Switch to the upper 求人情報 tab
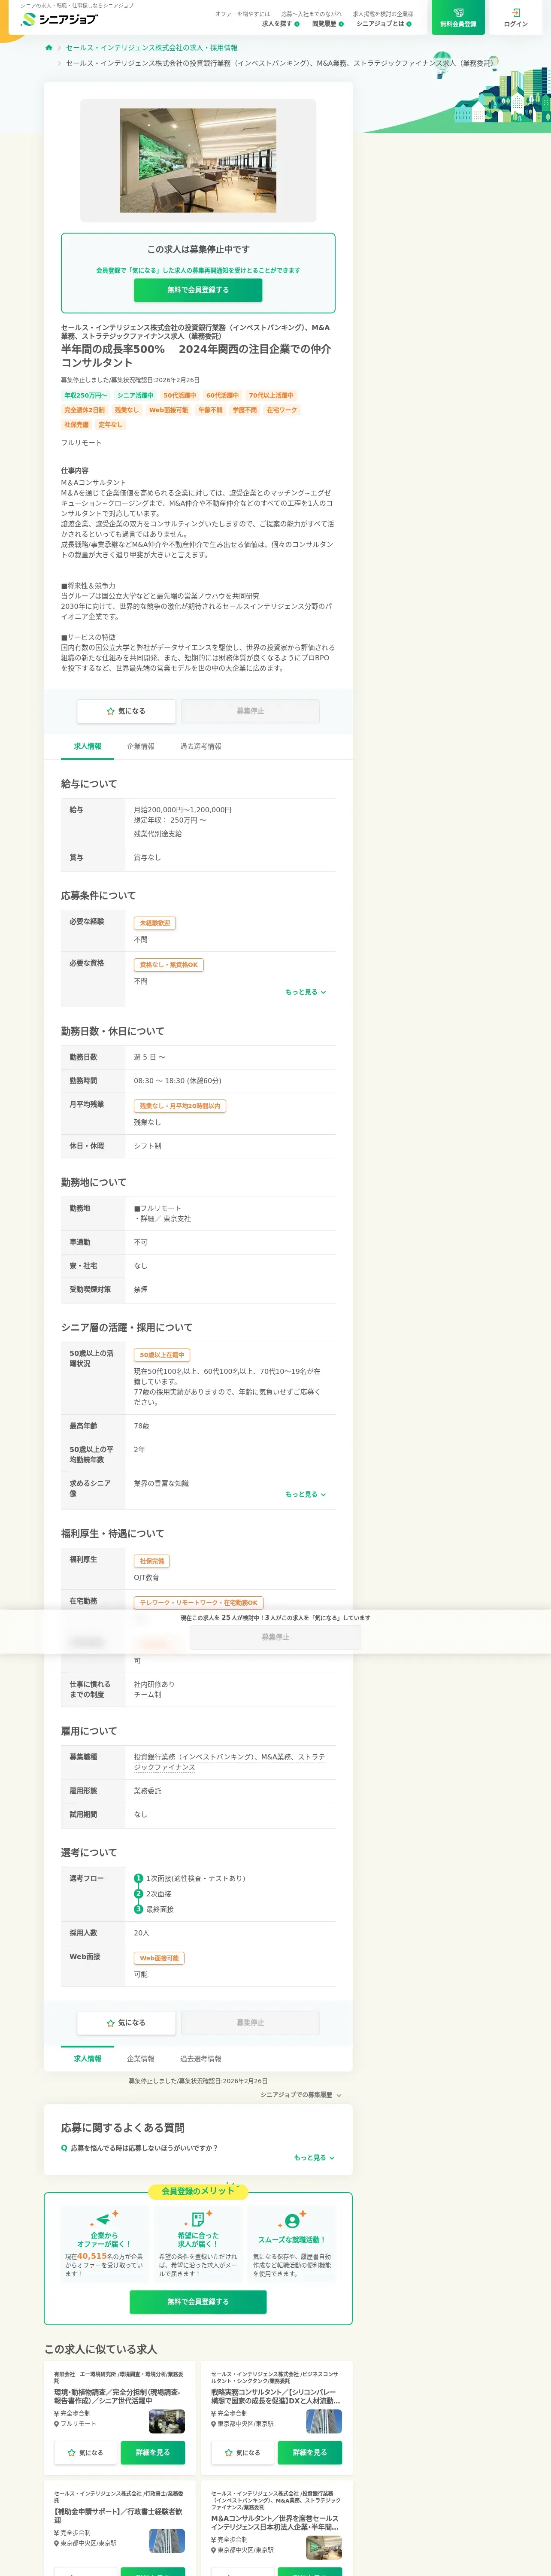 pos(87,746)
